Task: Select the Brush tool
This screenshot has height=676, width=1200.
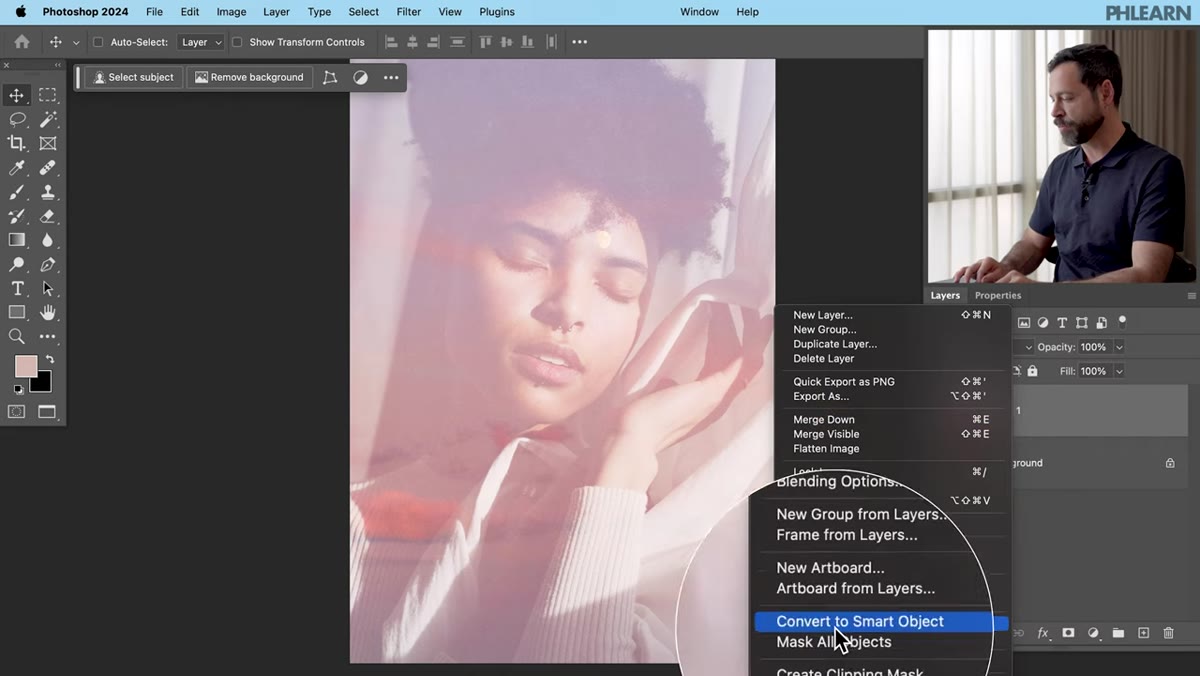Action: click(17, 192)
